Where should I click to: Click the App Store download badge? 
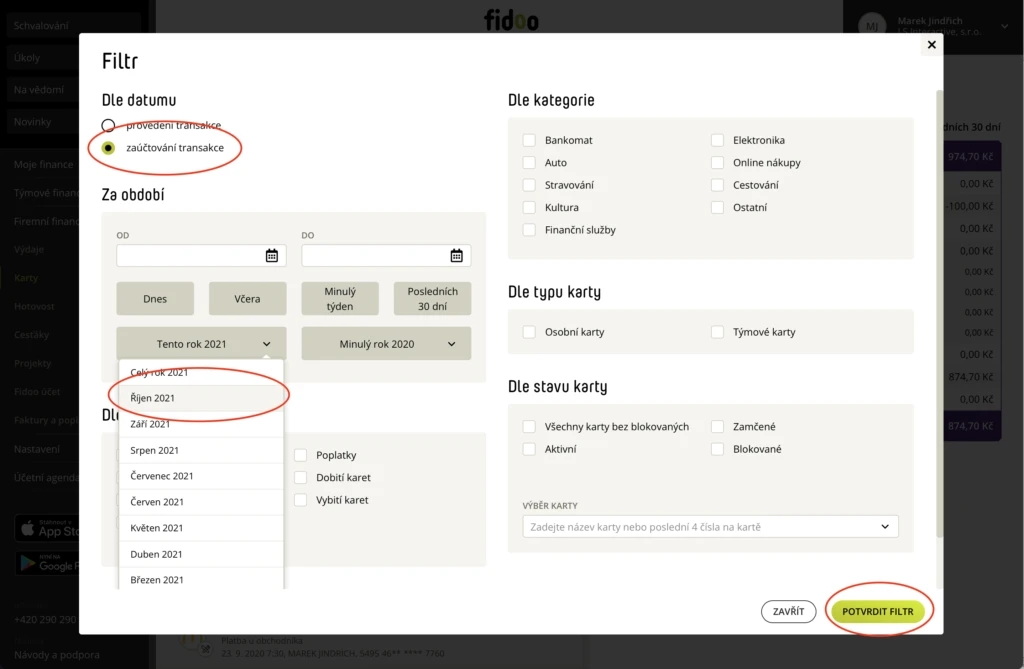tap(47, 528)
